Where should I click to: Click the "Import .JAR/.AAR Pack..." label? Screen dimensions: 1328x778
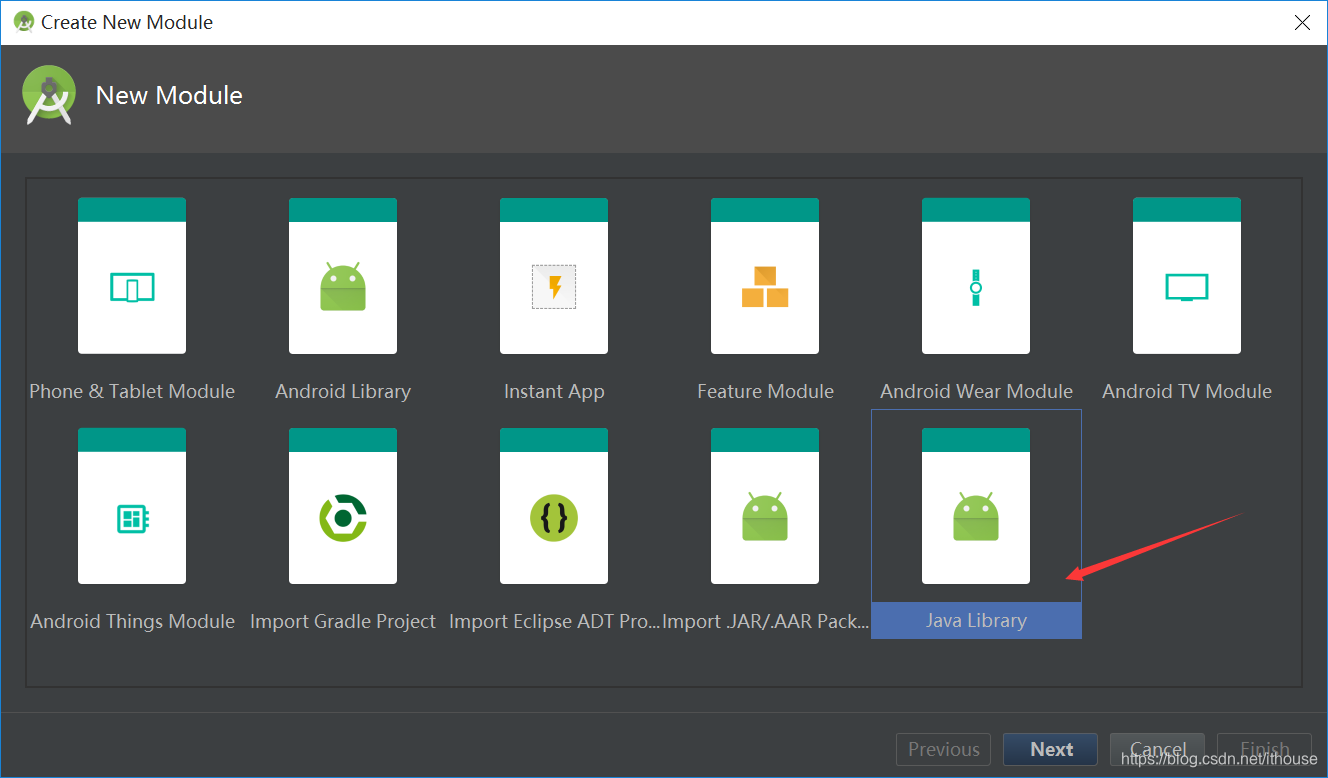pos(765,621)
